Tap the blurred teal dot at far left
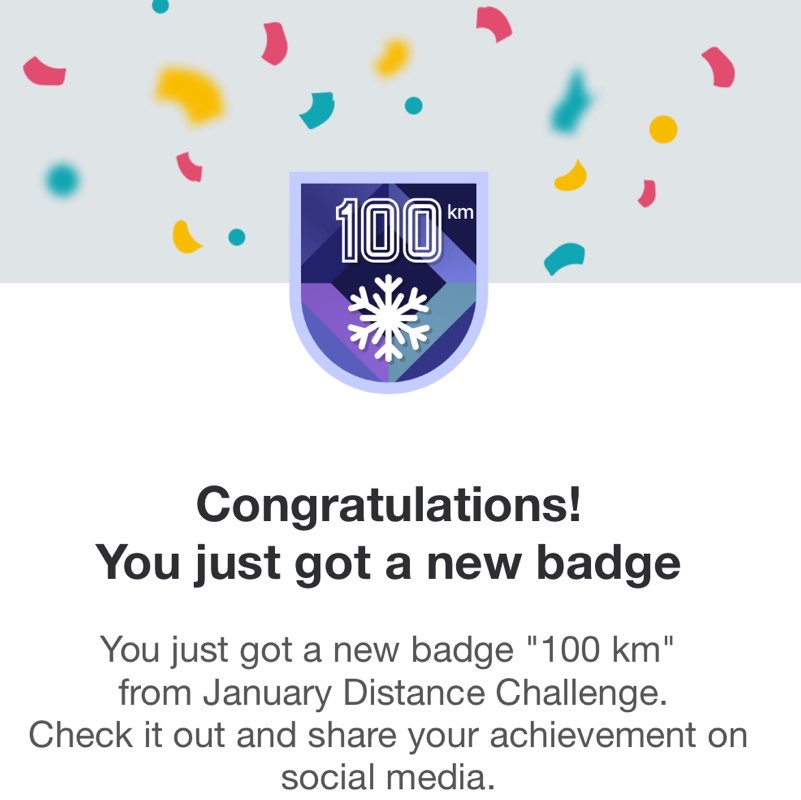Image resolution: width=801 pixels, height=800 pixels. pyautogui.click(x=62, y=180)
